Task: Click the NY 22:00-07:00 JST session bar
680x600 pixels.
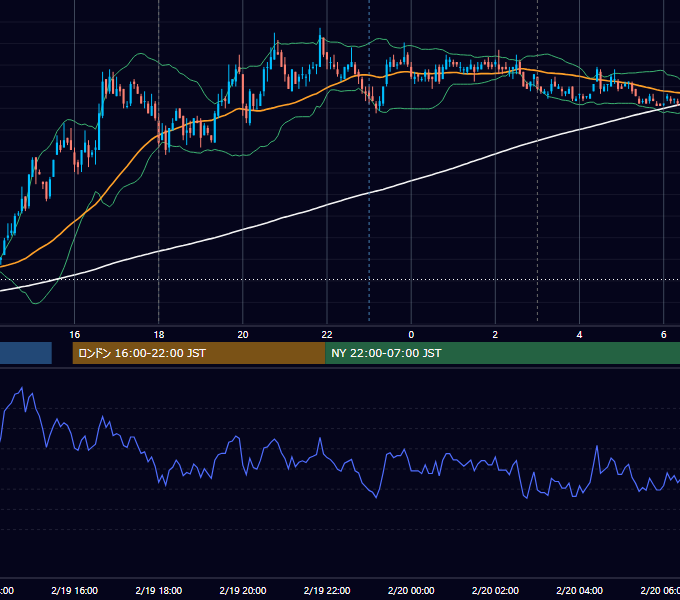Action: click(x=503, y=353)
